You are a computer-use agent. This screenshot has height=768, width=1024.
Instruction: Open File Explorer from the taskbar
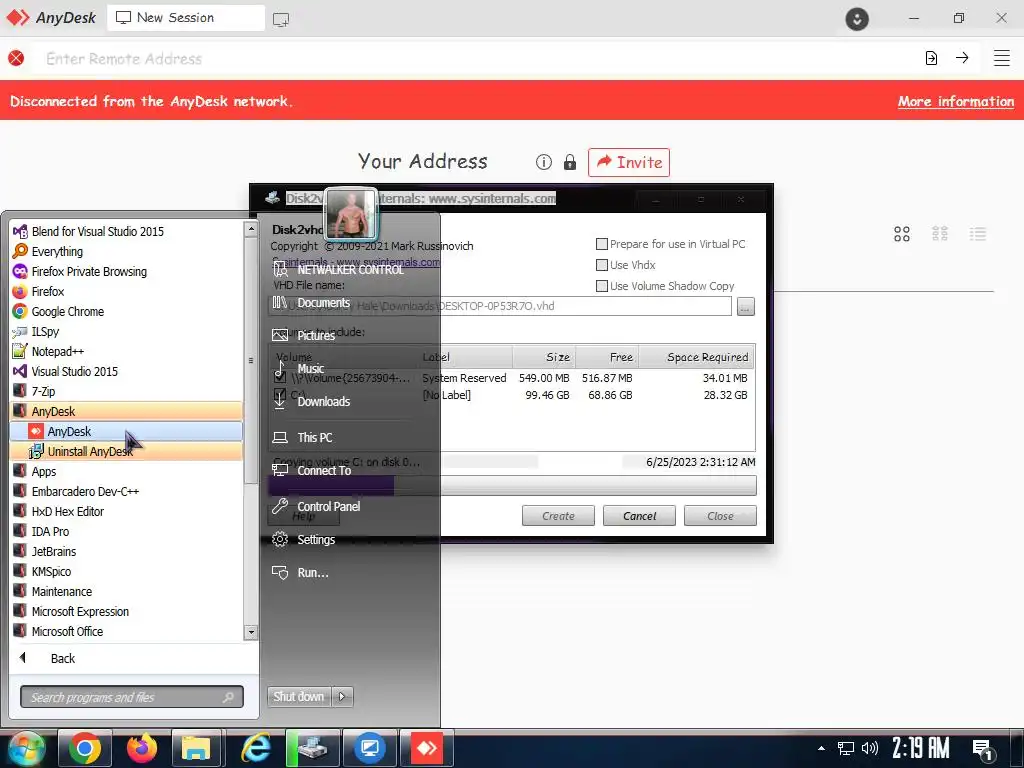pos(196,748)
